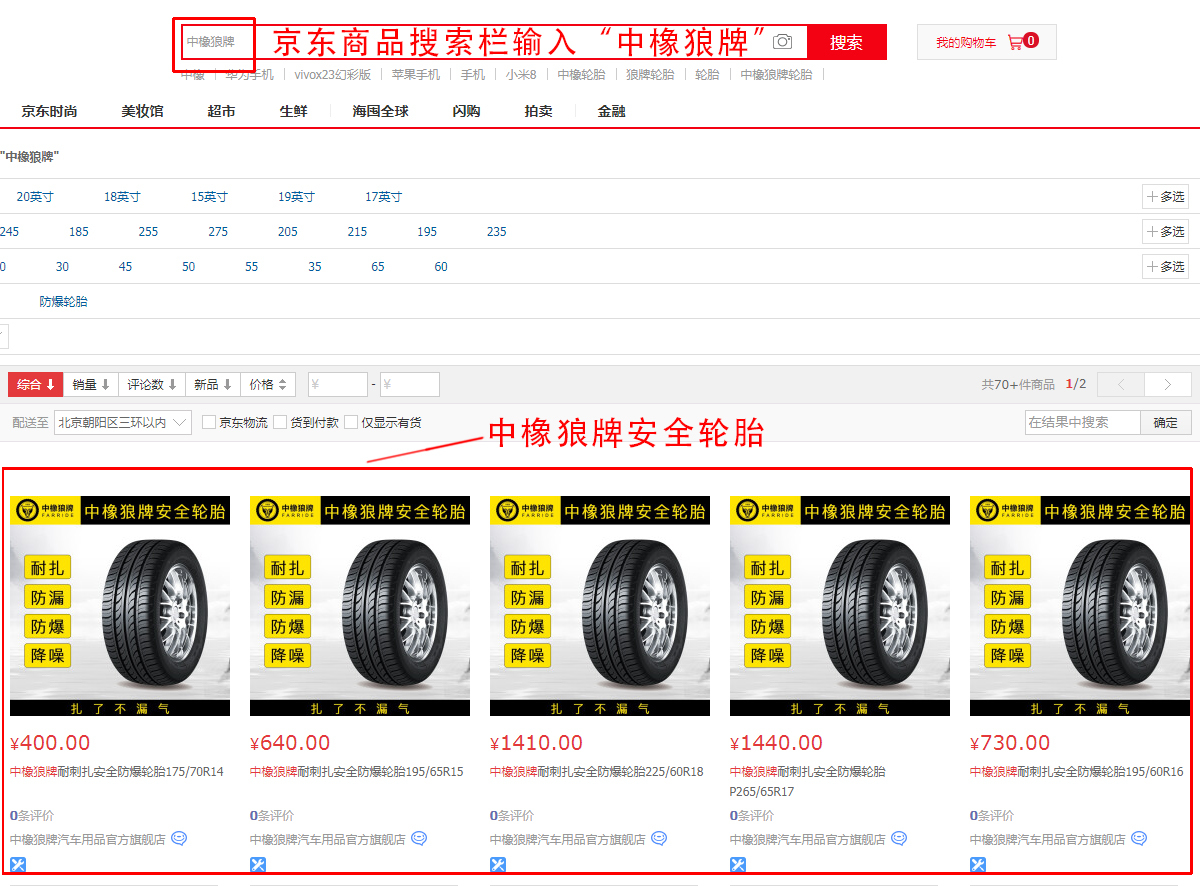Filter by 17英寸 rim size
Viewport: 1200px width, 886px height.
pyautogui.click(x=383, y=197)
